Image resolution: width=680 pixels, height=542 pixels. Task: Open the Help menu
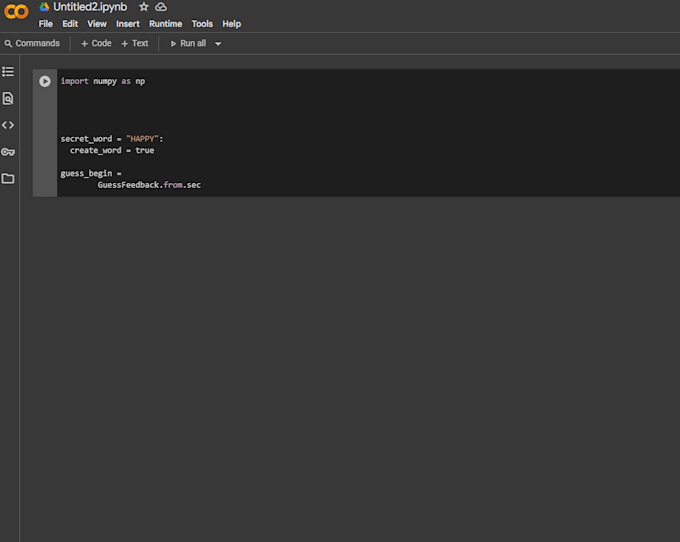(x=231, y=24)
